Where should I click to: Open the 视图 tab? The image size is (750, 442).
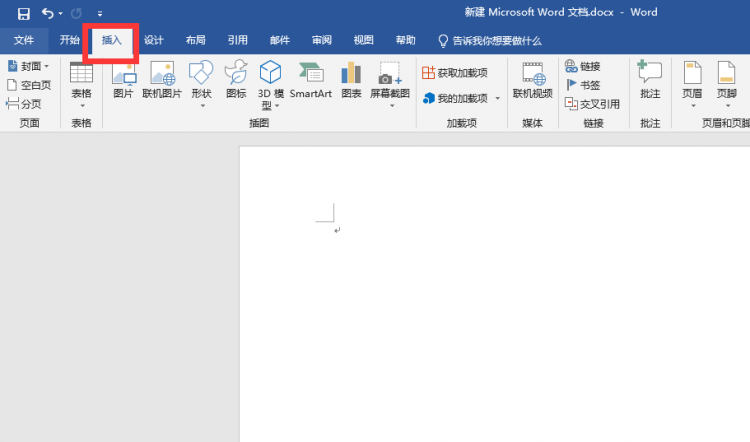click(x=364, y=40)
